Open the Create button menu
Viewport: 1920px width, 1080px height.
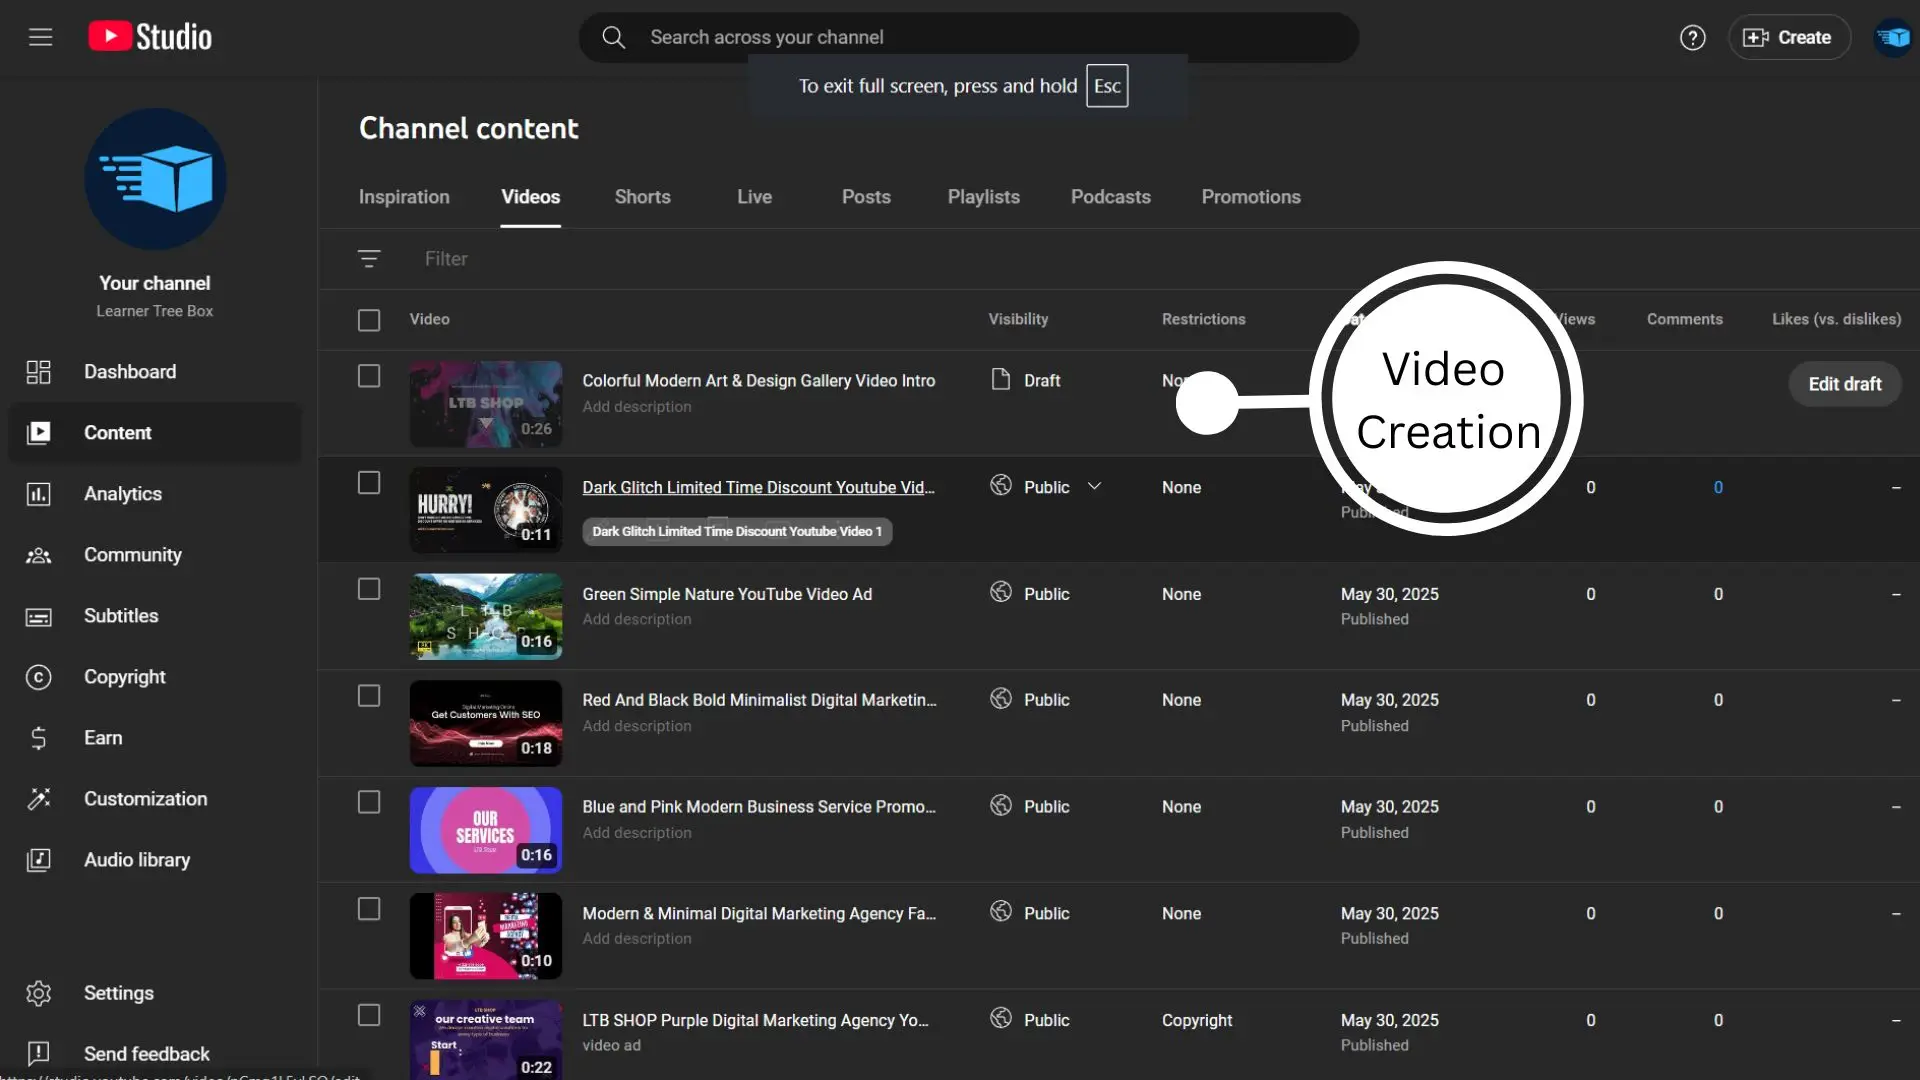coord(1788,38)
